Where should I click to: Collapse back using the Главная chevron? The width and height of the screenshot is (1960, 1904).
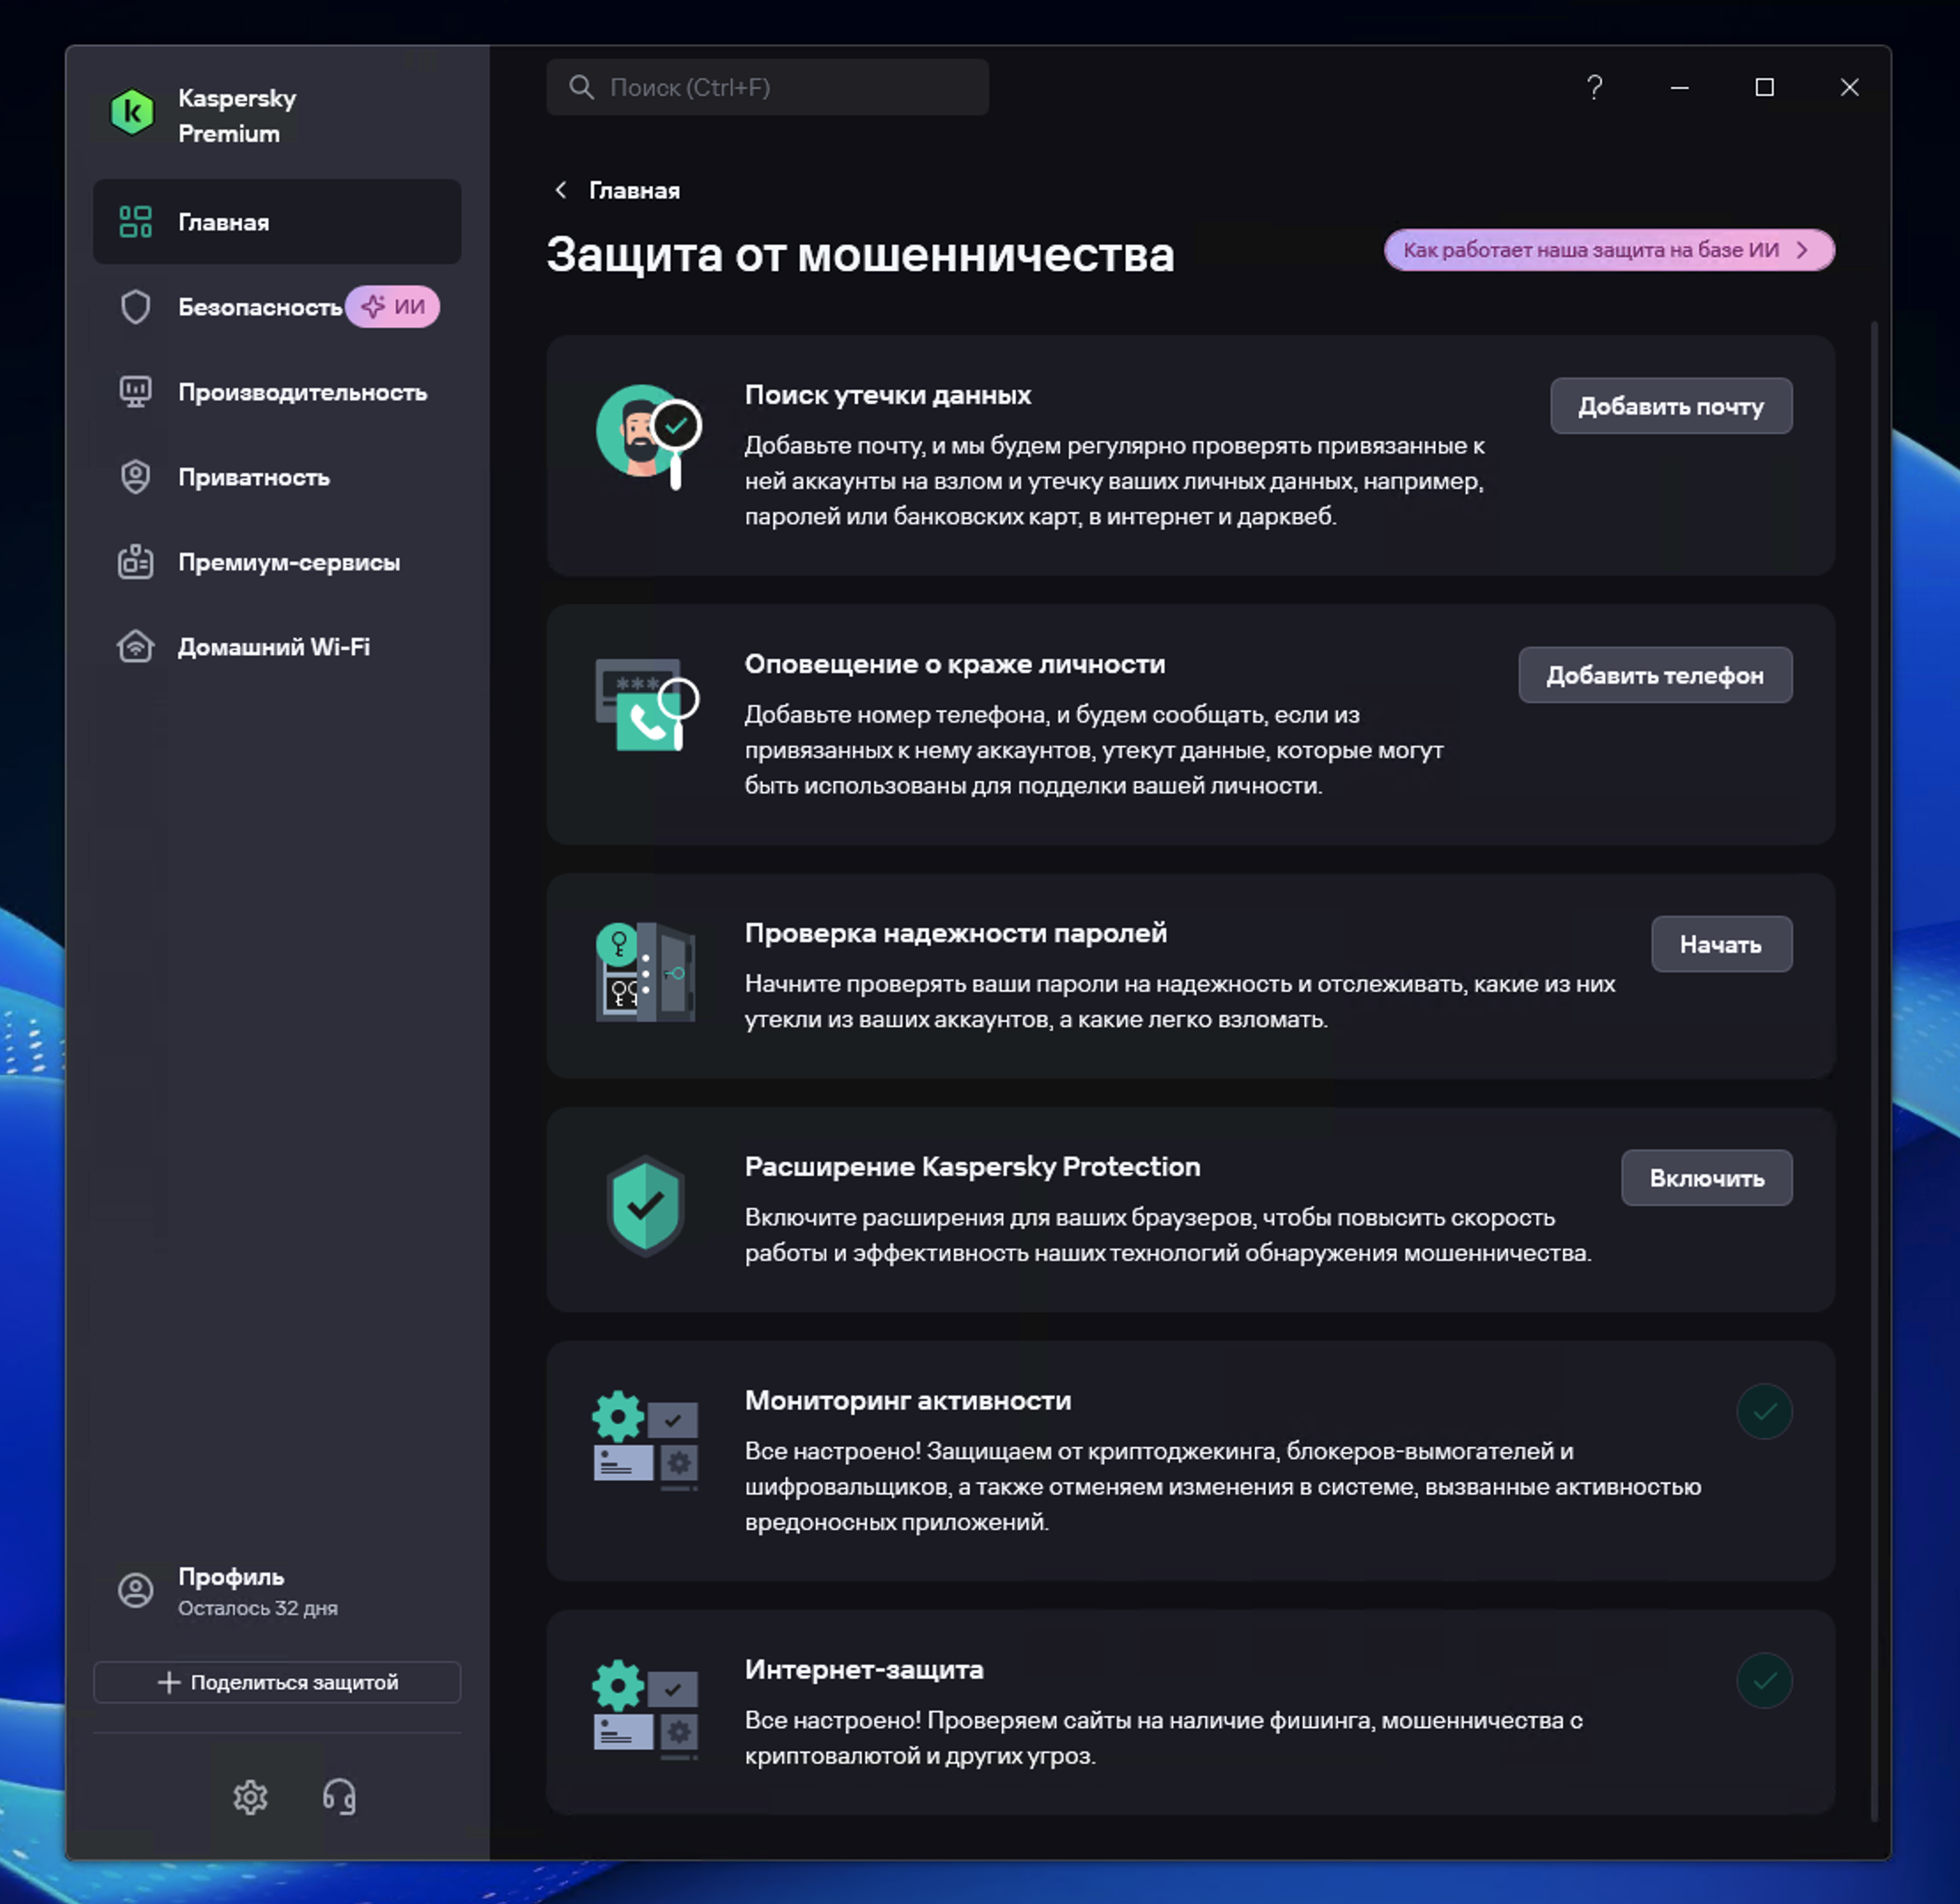[561, 190]
